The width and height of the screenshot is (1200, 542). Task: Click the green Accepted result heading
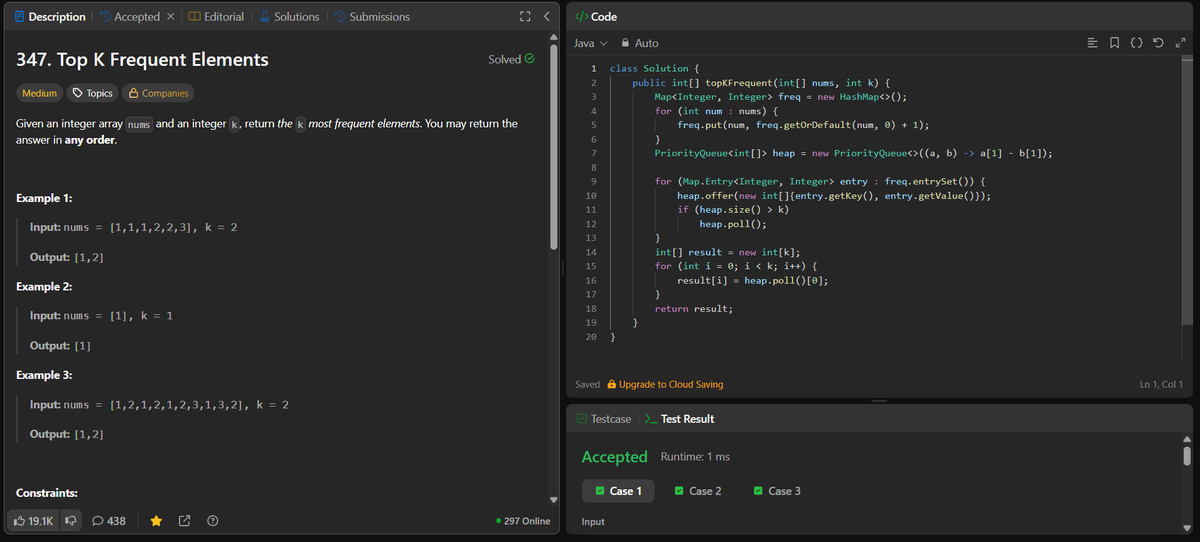click(x=615, y=457)
